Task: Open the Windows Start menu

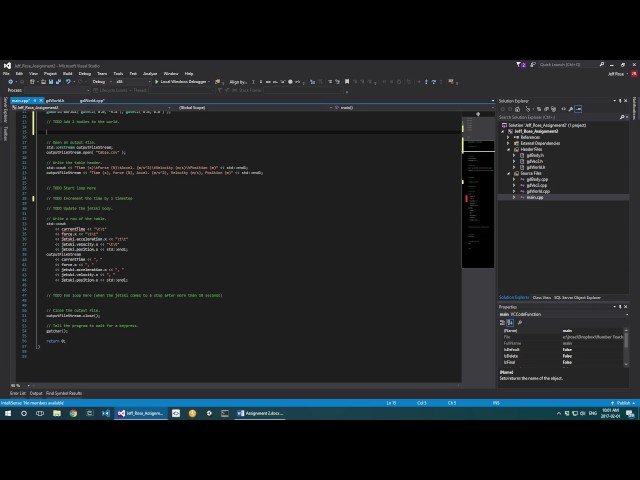Action: 8,413
